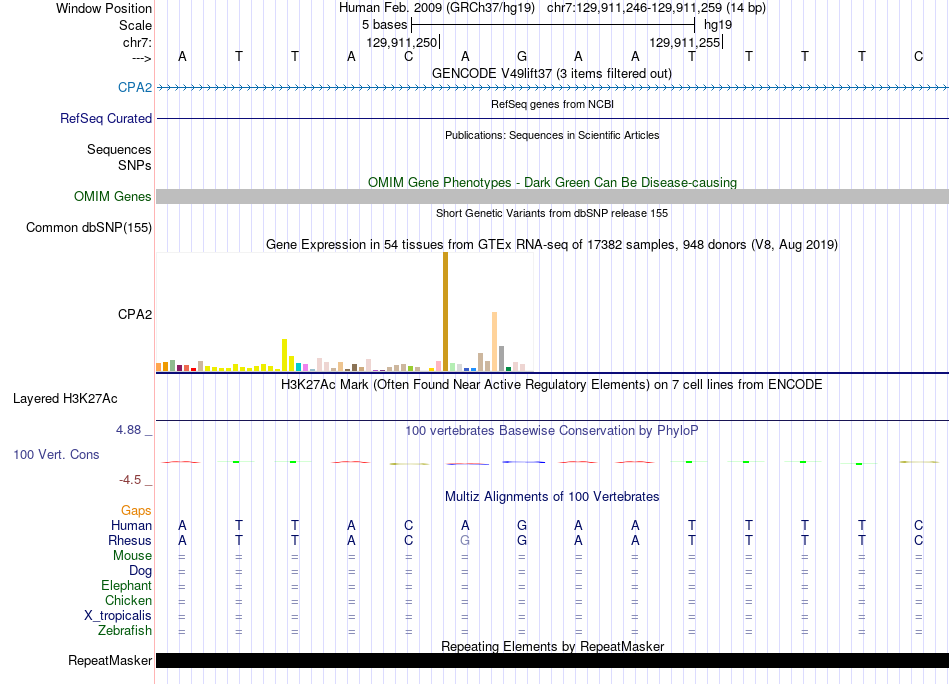Select the X_tropicalis alignment row label
This screenshot has width=950, height=684.
pyautogui.click(x=118, y=615)
